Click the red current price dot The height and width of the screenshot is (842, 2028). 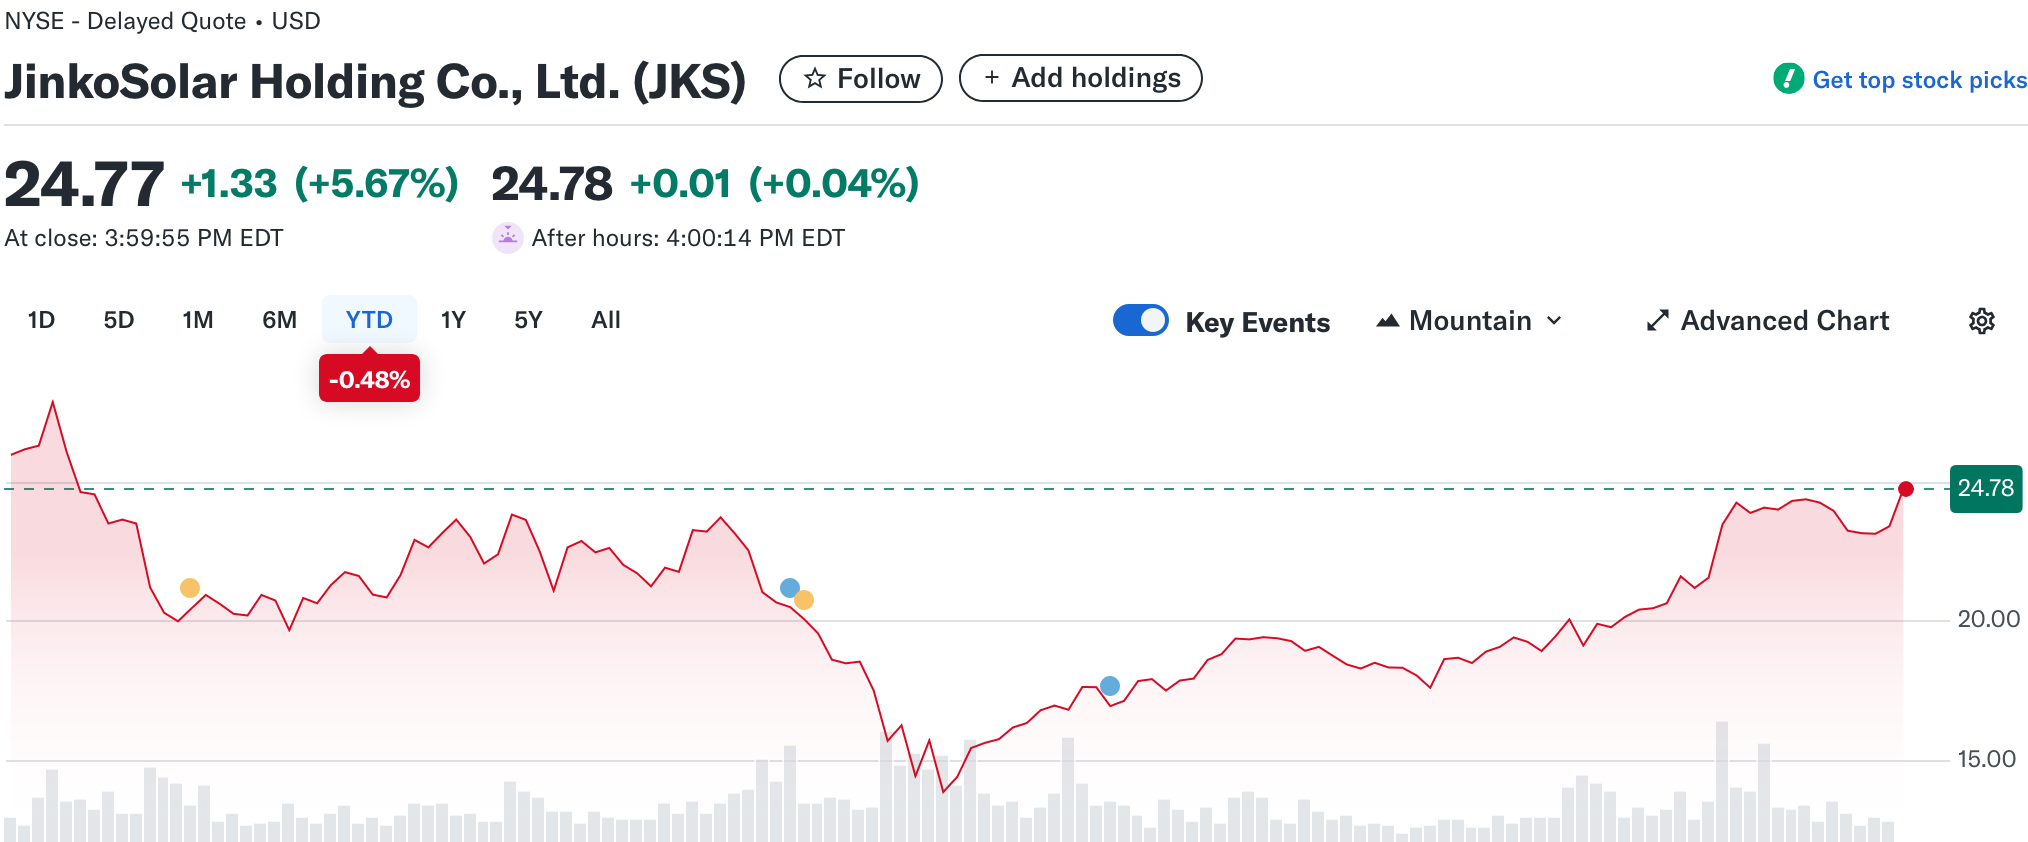point(1906,489)
